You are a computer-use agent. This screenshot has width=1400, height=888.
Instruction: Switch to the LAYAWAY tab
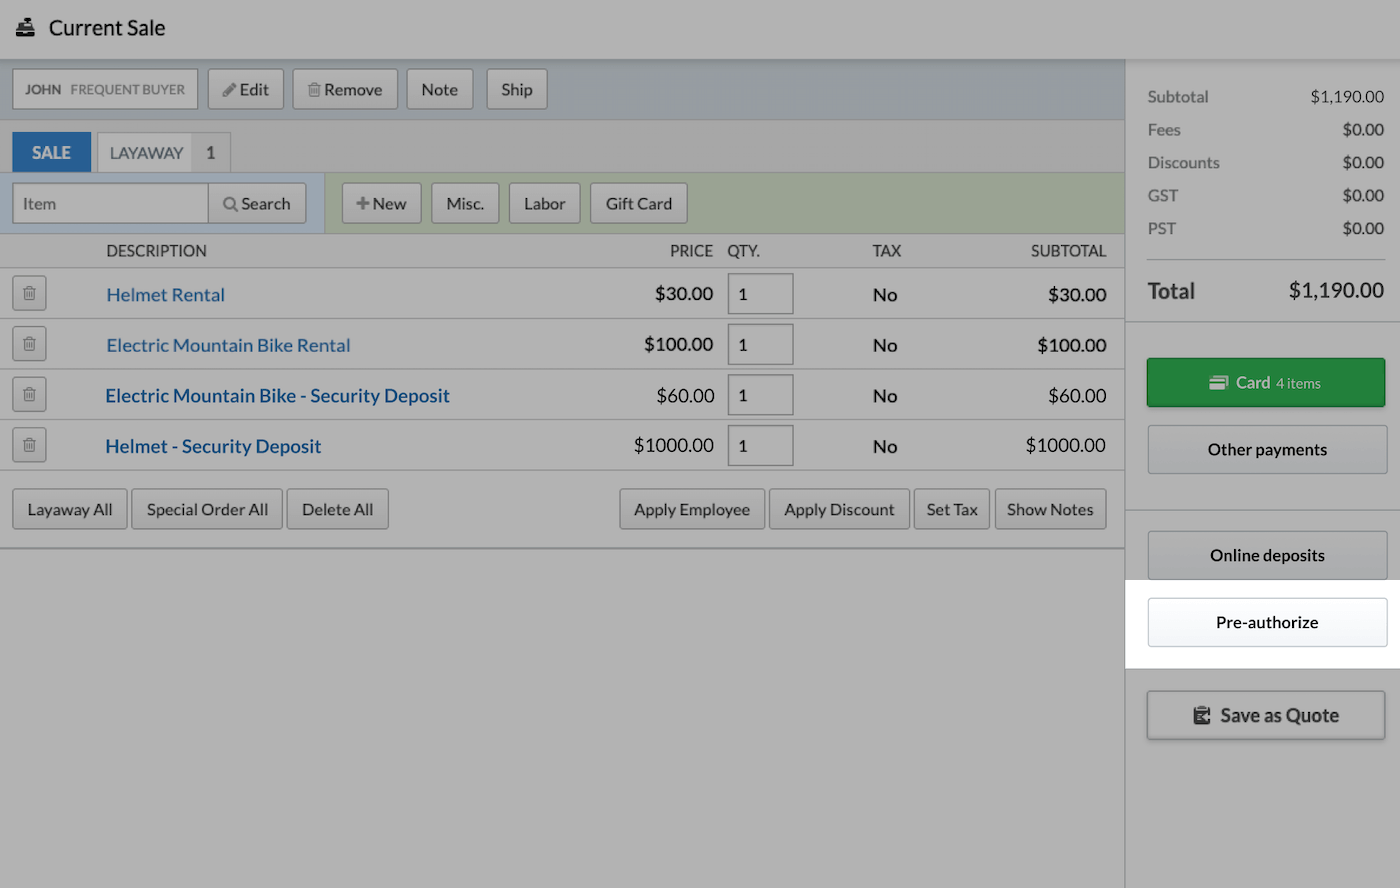146,152
